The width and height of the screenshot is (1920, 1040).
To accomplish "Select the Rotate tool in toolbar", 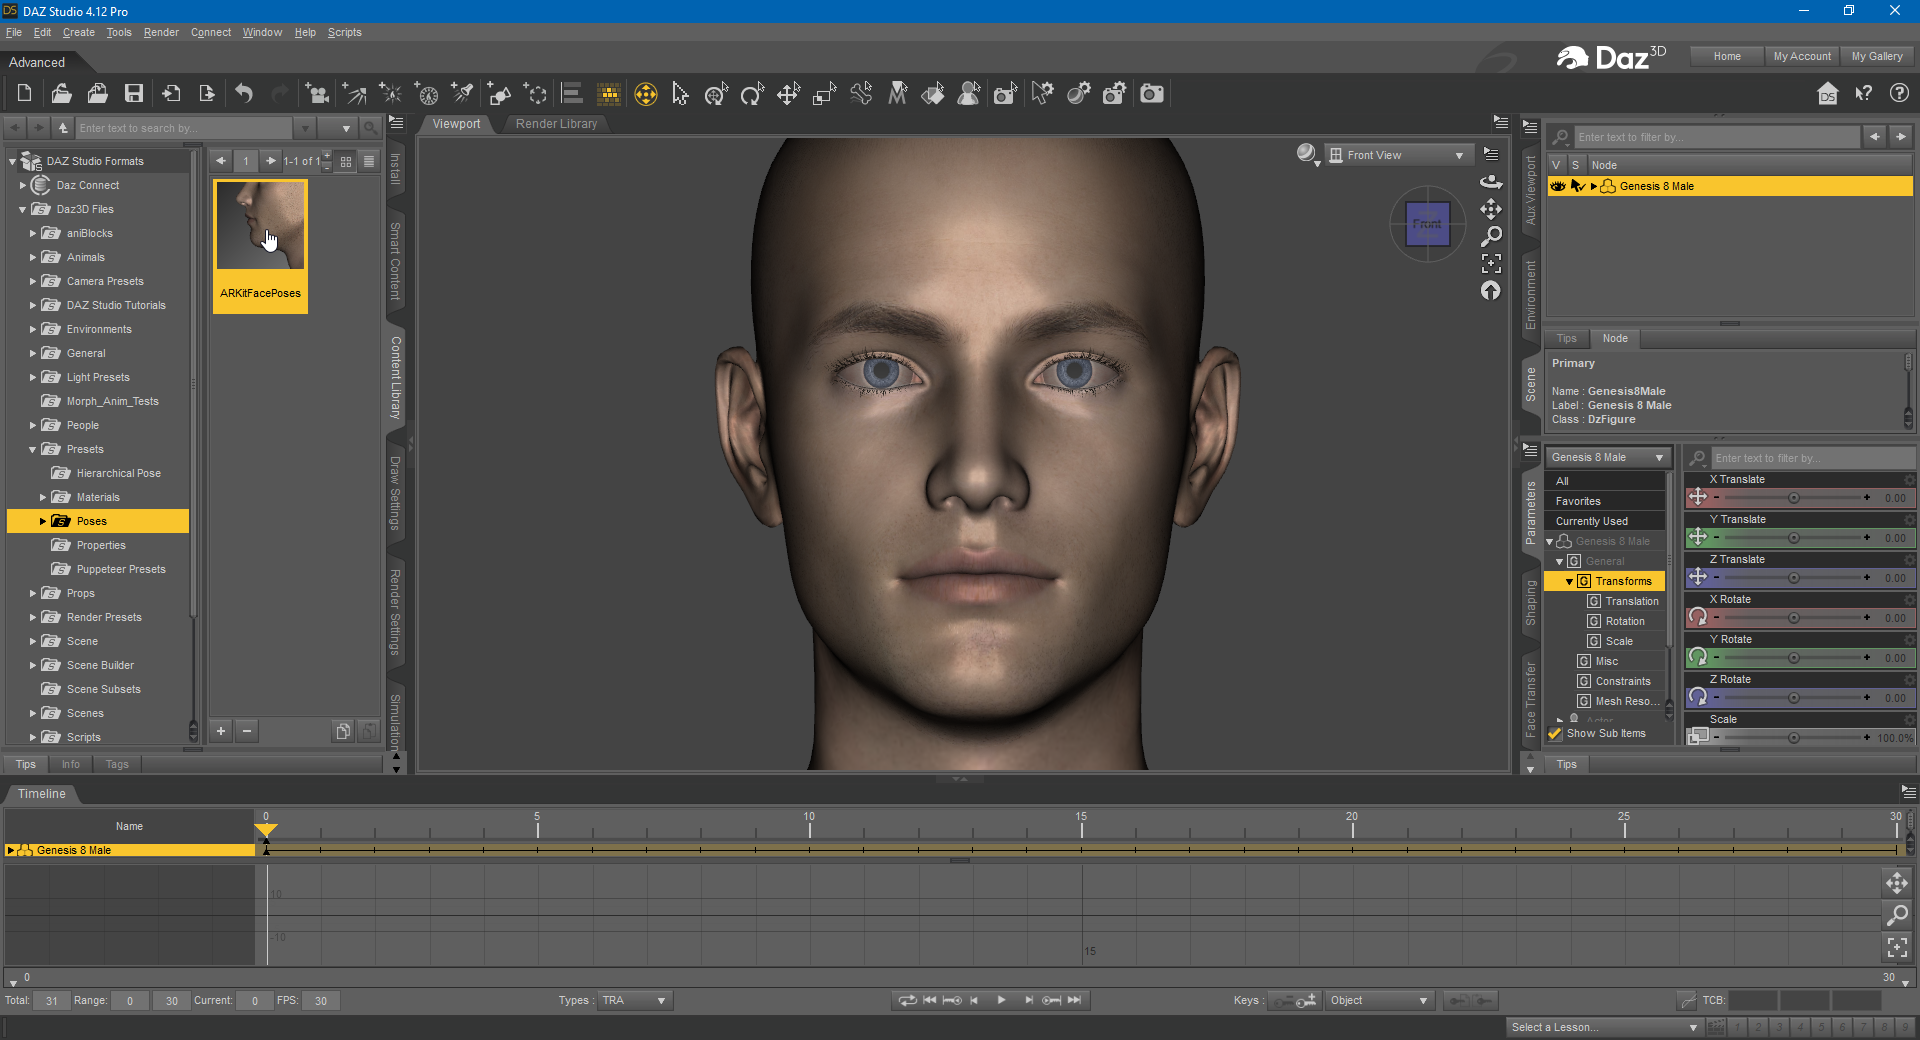I will 752,94.
